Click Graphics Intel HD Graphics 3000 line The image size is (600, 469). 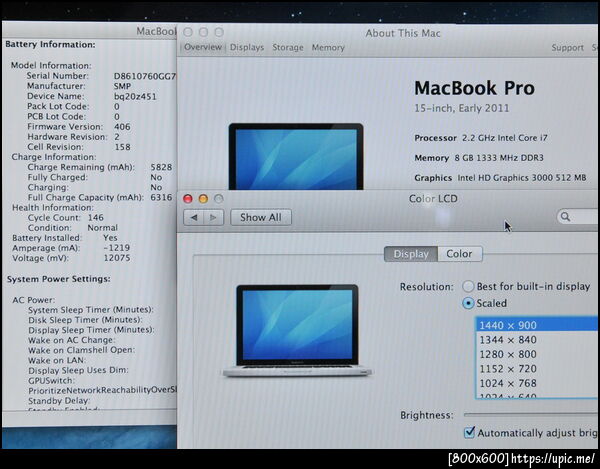point(500,178)
